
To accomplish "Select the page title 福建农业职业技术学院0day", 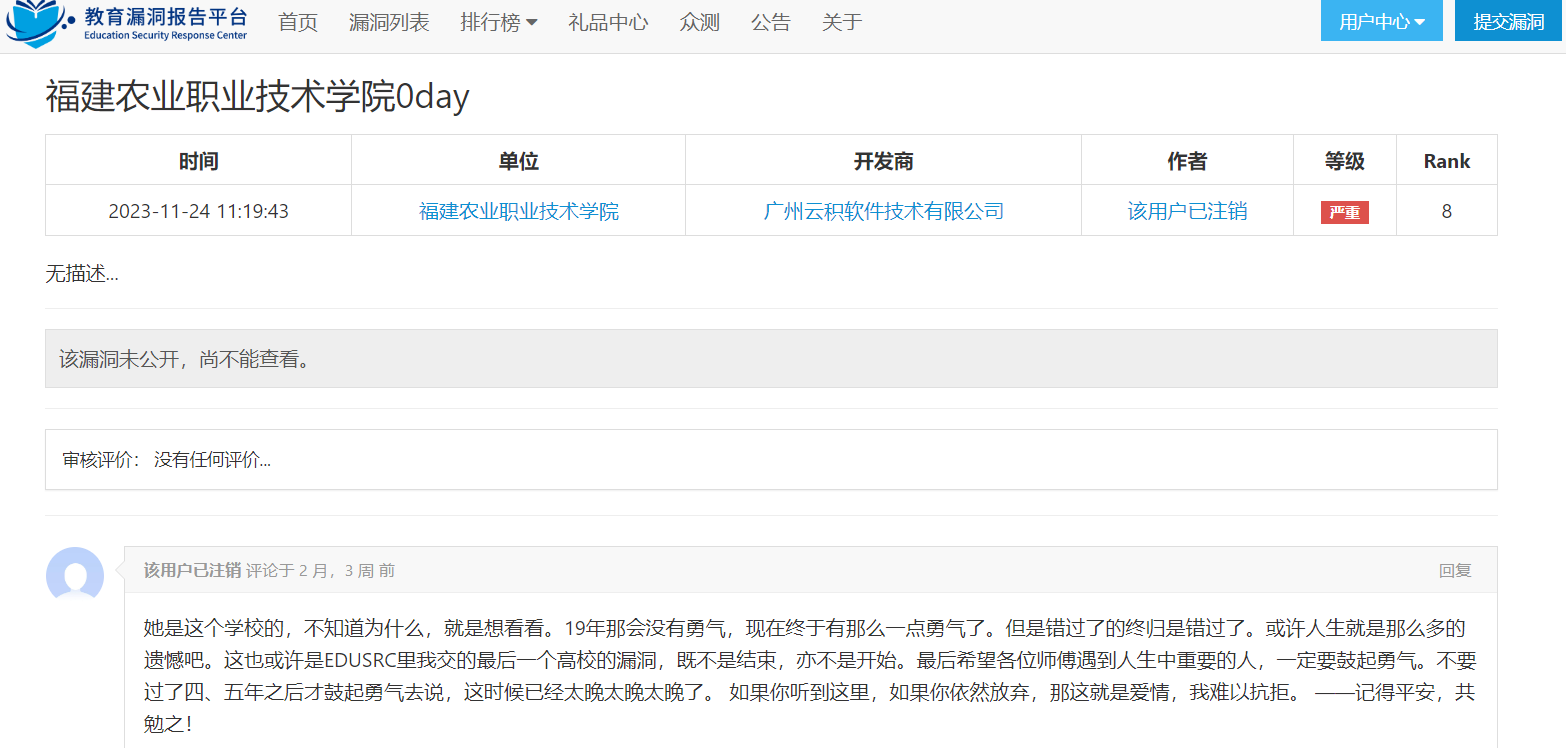I will tap(257, 97).
